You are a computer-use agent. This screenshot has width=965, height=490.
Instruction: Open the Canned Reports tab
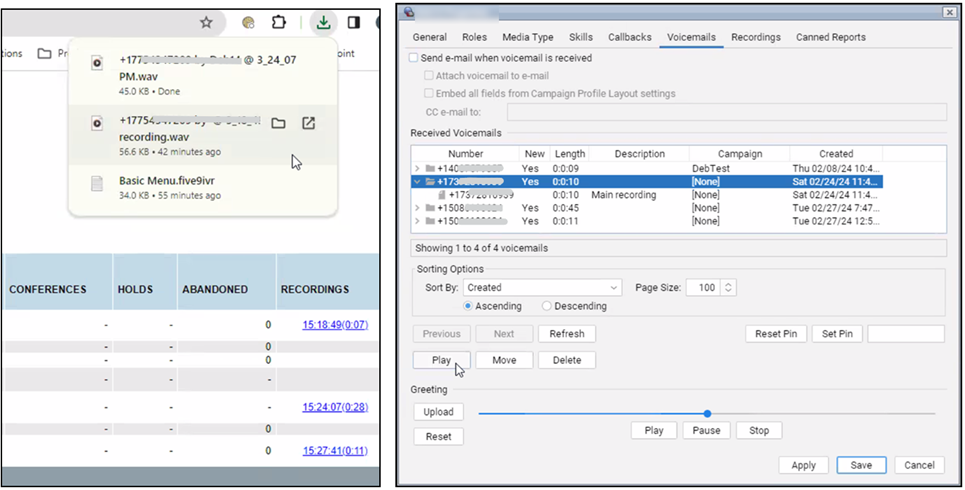(831, 37)
